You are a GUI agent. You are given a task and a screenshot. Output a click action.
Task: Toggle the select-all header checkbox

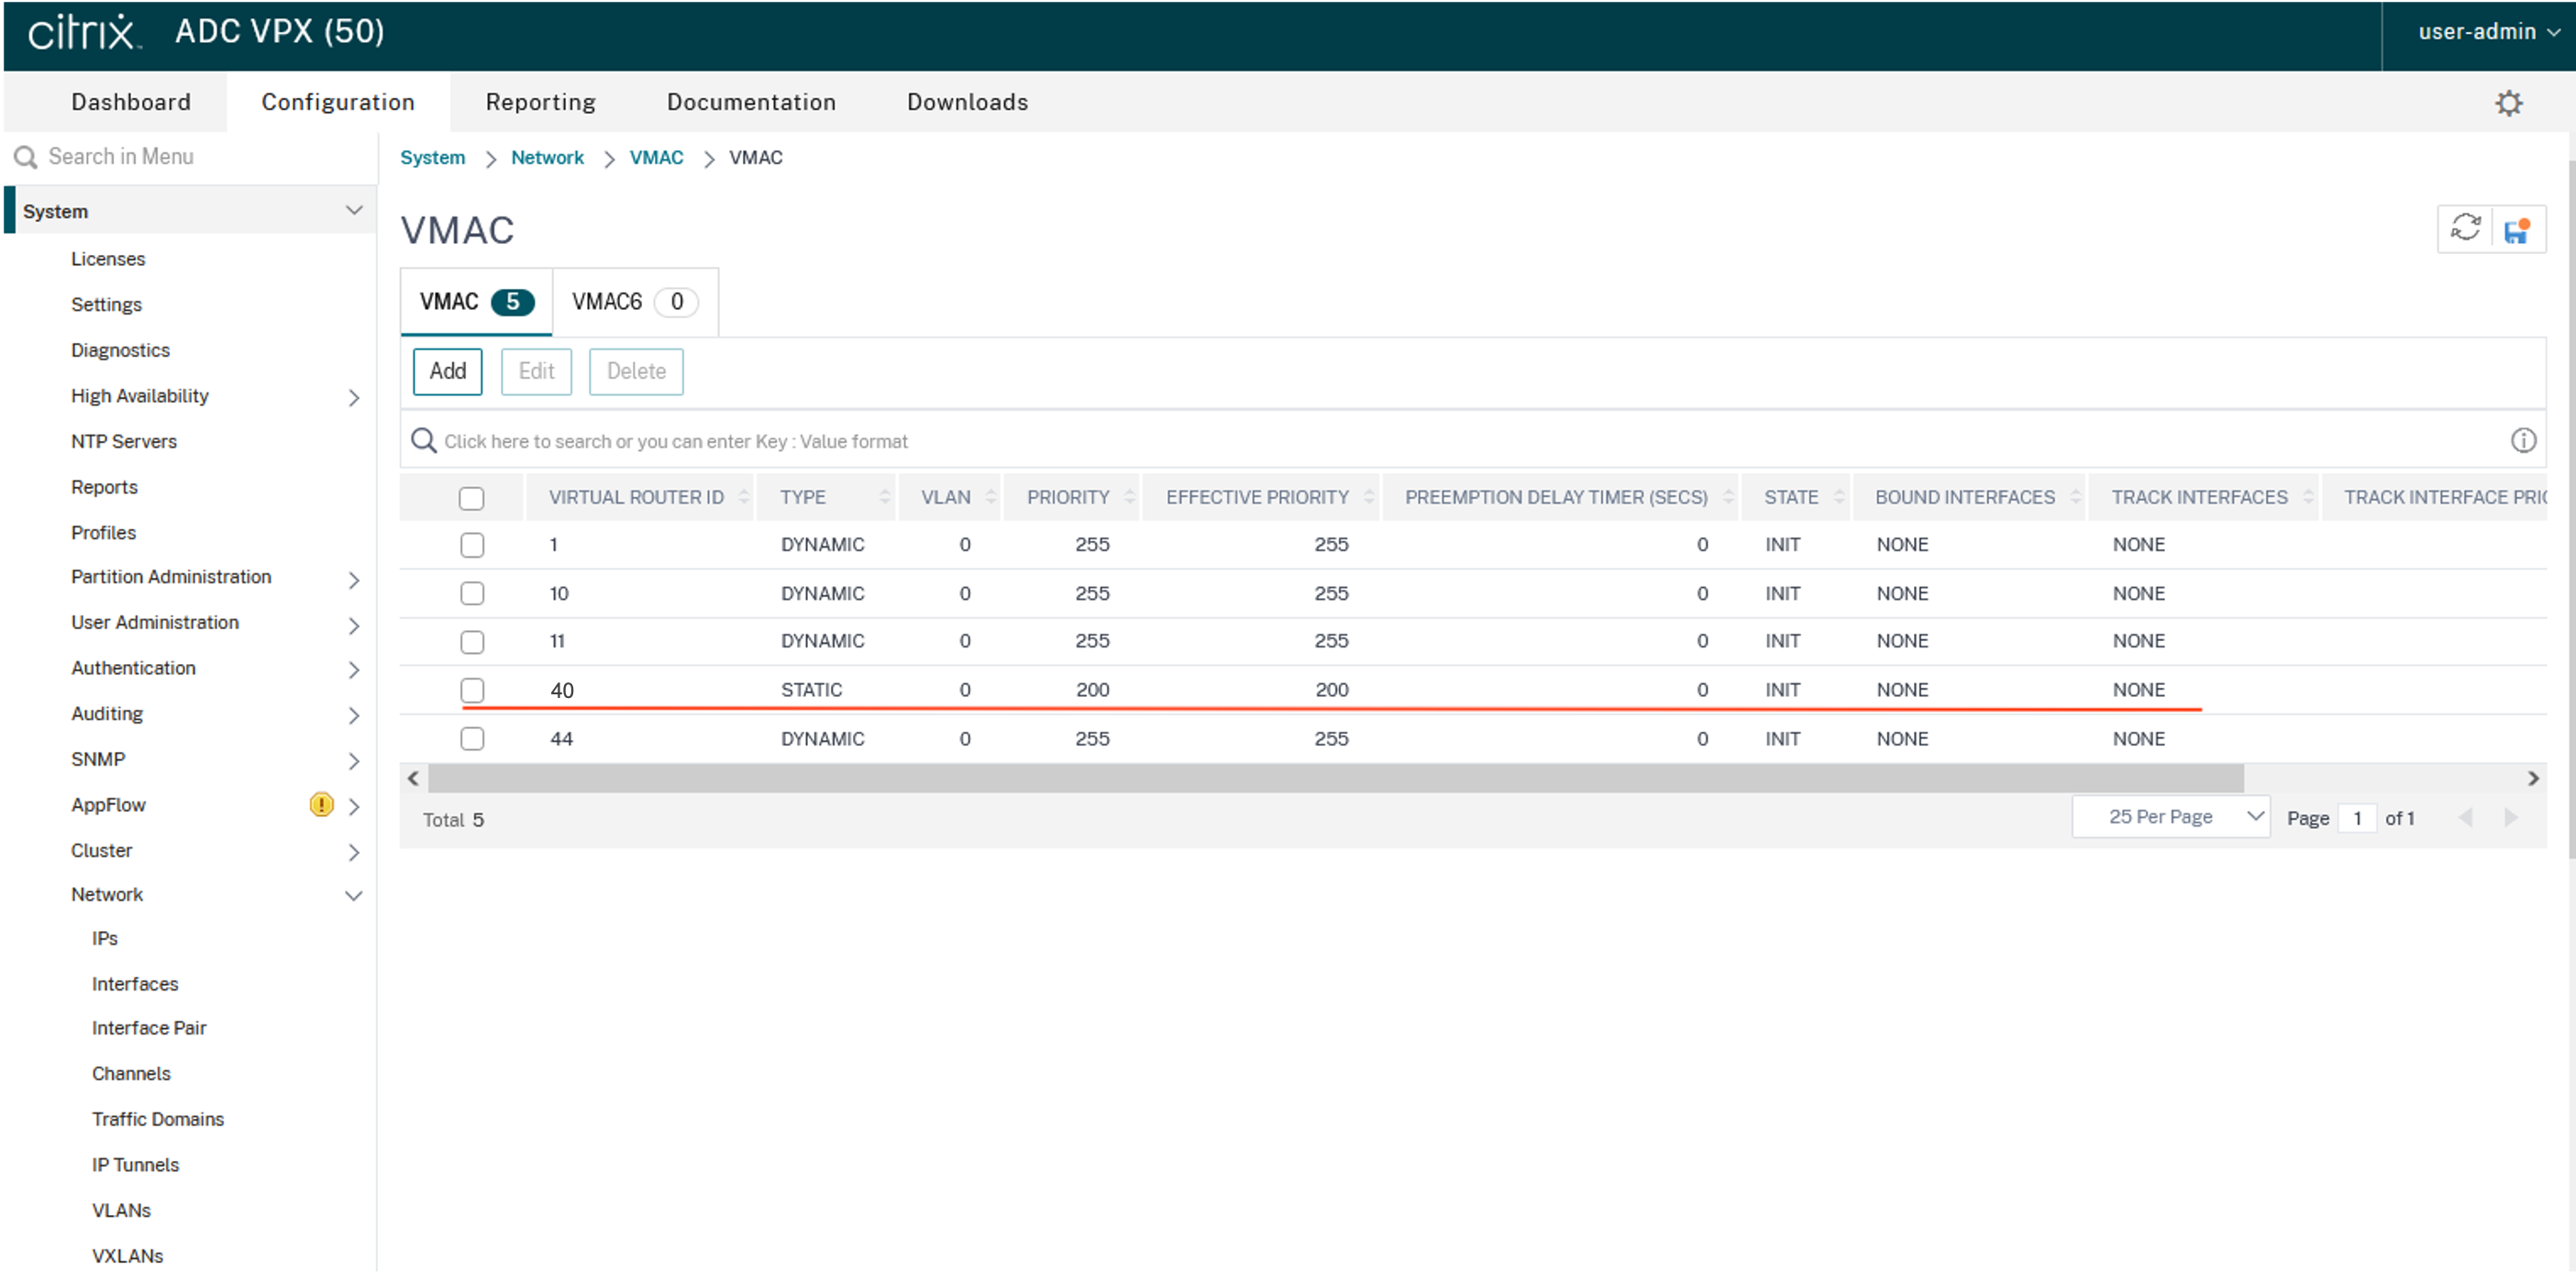[471, 498]
